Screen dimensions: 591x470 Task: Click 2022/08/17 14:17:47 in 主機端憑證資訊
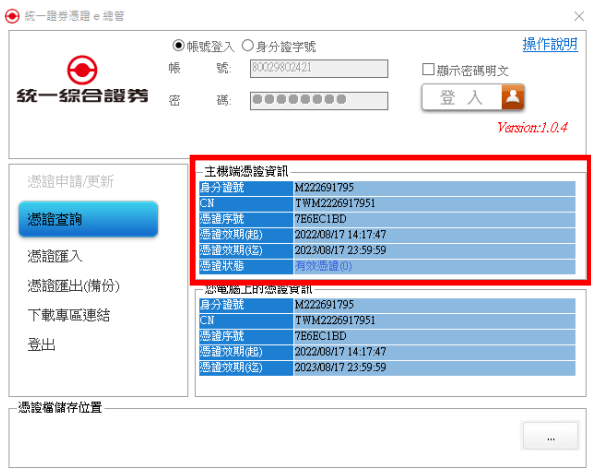click(340, 235)
